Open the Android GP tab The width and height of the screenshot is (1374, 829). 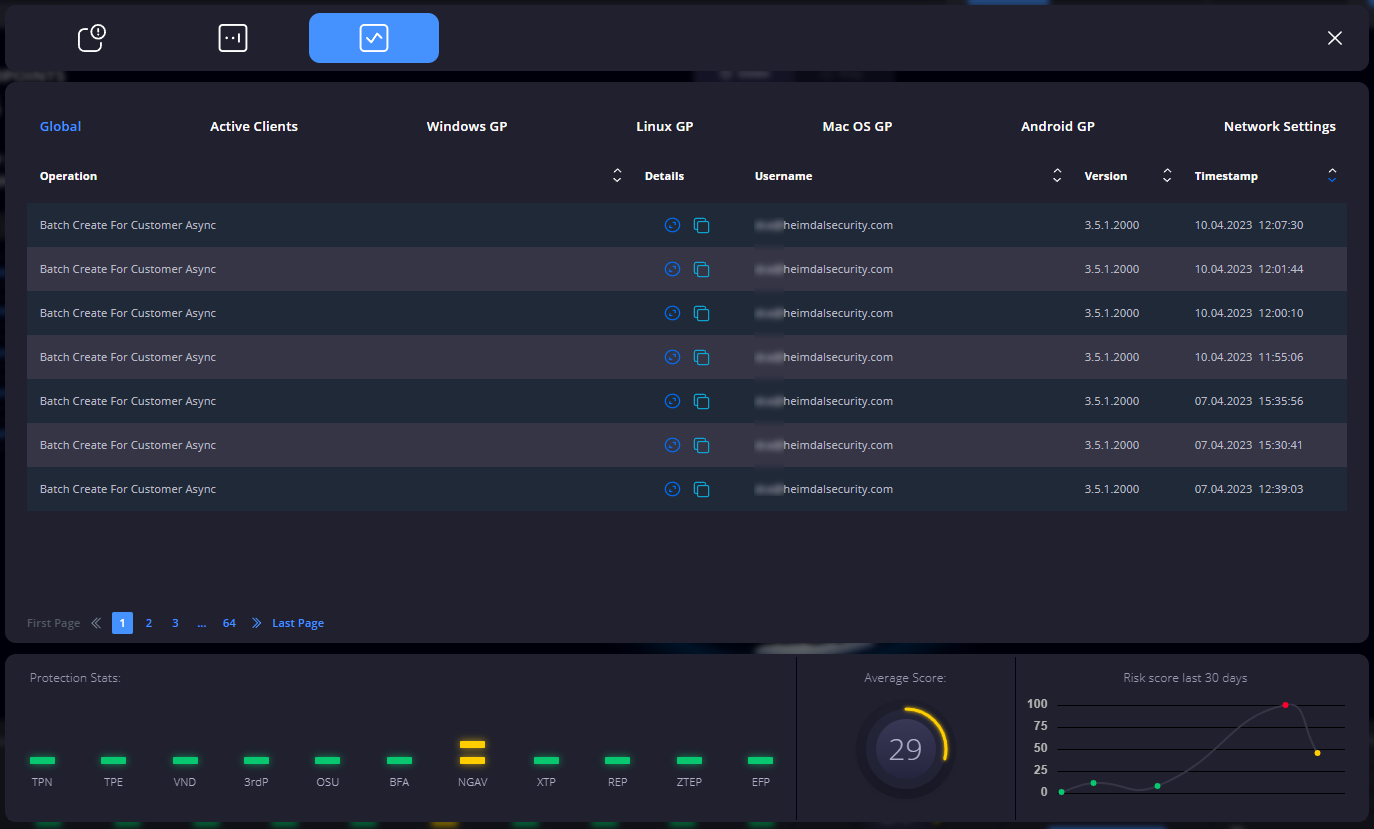point(1058,127)
